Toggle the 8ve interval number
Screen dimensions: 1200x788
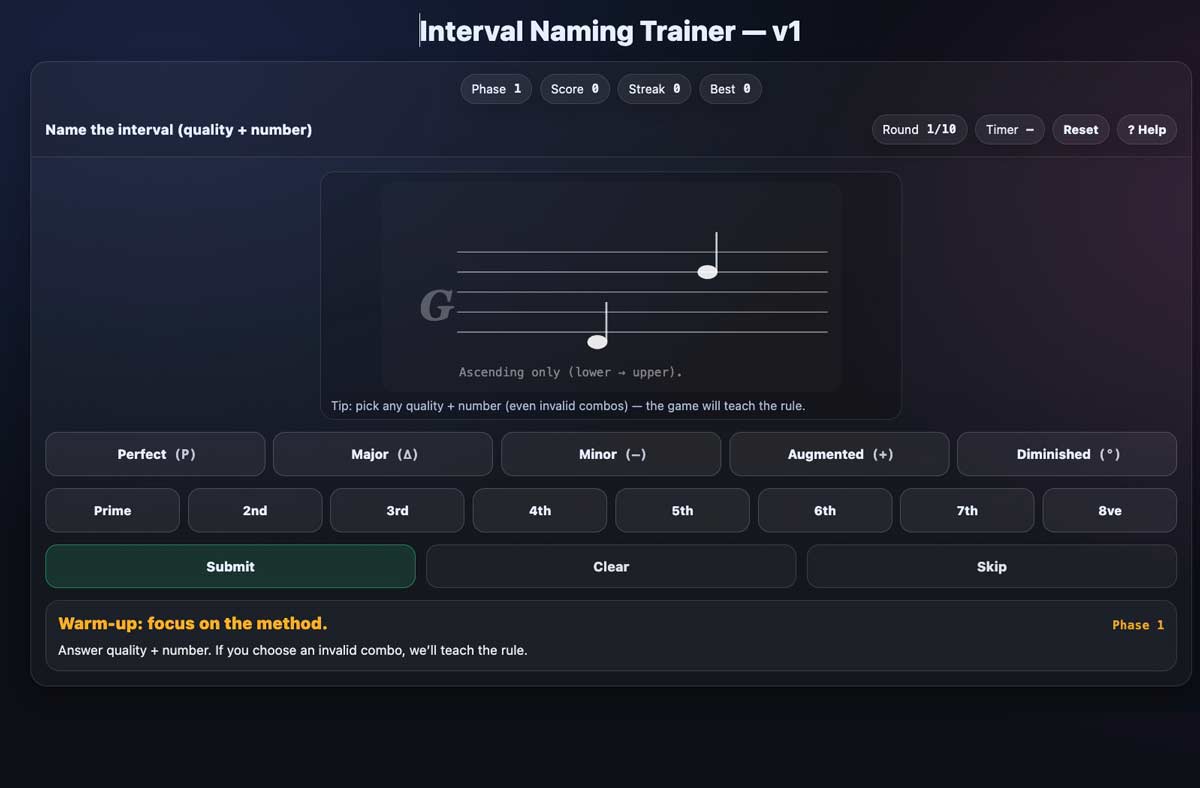pyautogui.click(x=1109, y=510)
